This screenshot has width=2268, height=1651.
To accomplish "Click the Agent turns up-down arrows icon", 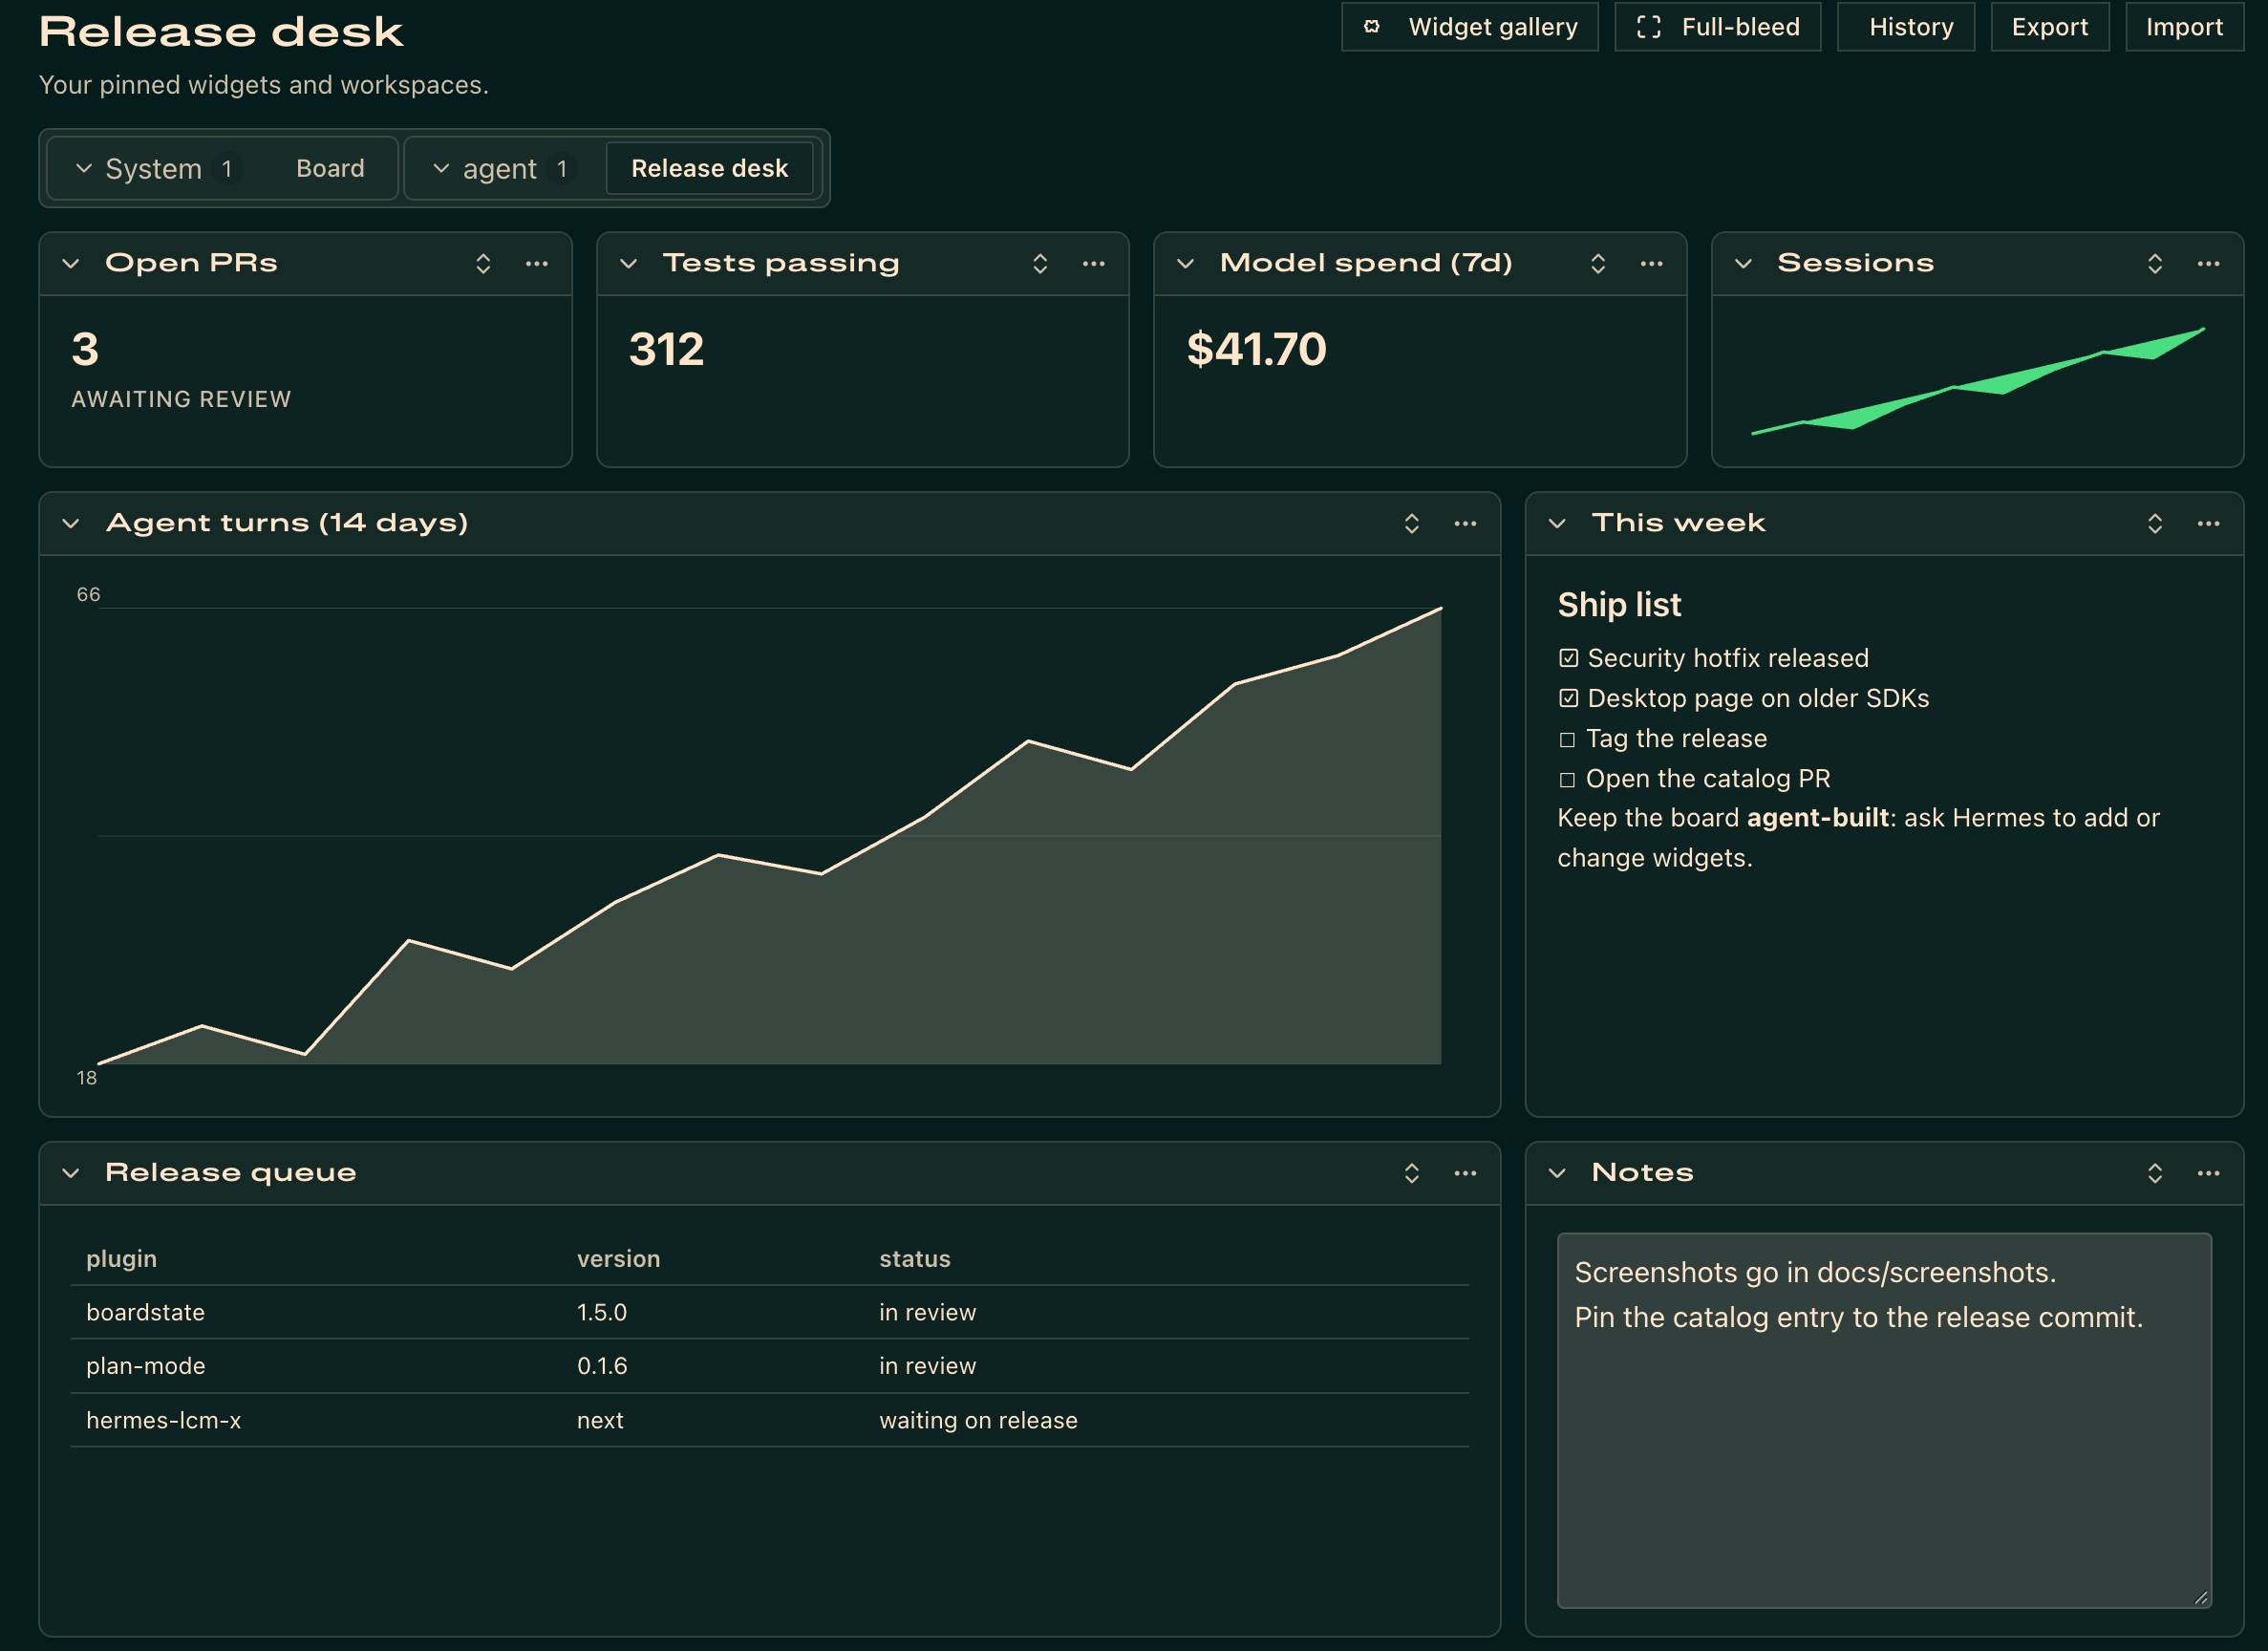I will (x=1412, y=524).
